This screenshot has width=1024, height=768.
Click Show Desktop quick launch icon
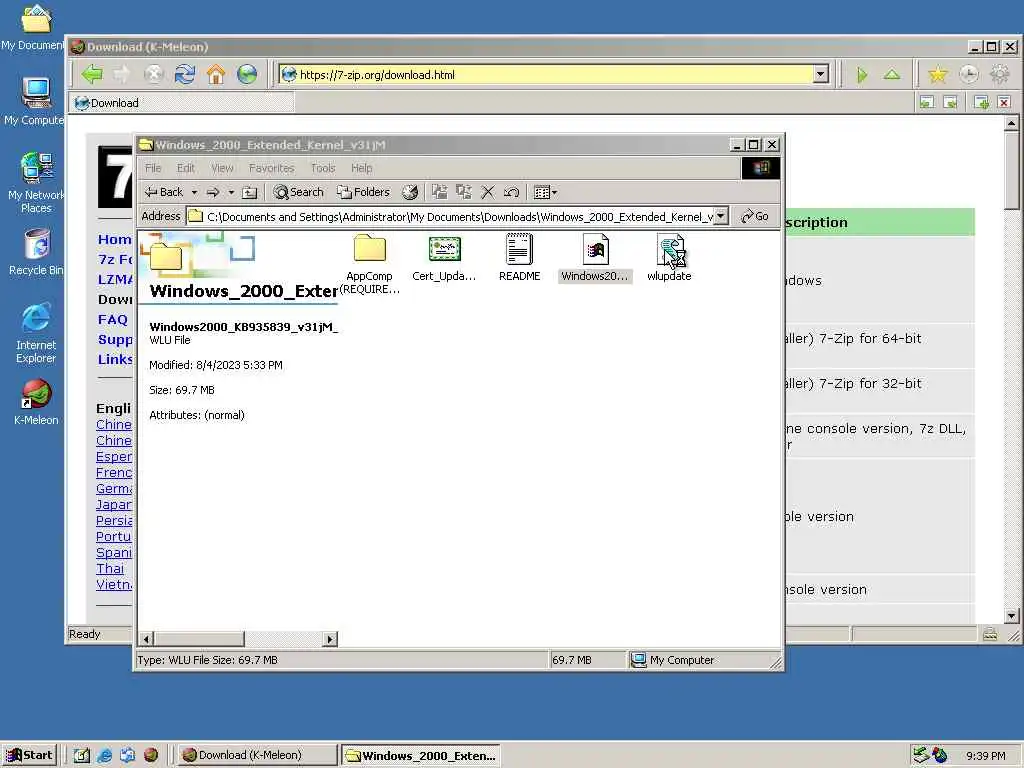pyautogui.click(x=82, y=755)
